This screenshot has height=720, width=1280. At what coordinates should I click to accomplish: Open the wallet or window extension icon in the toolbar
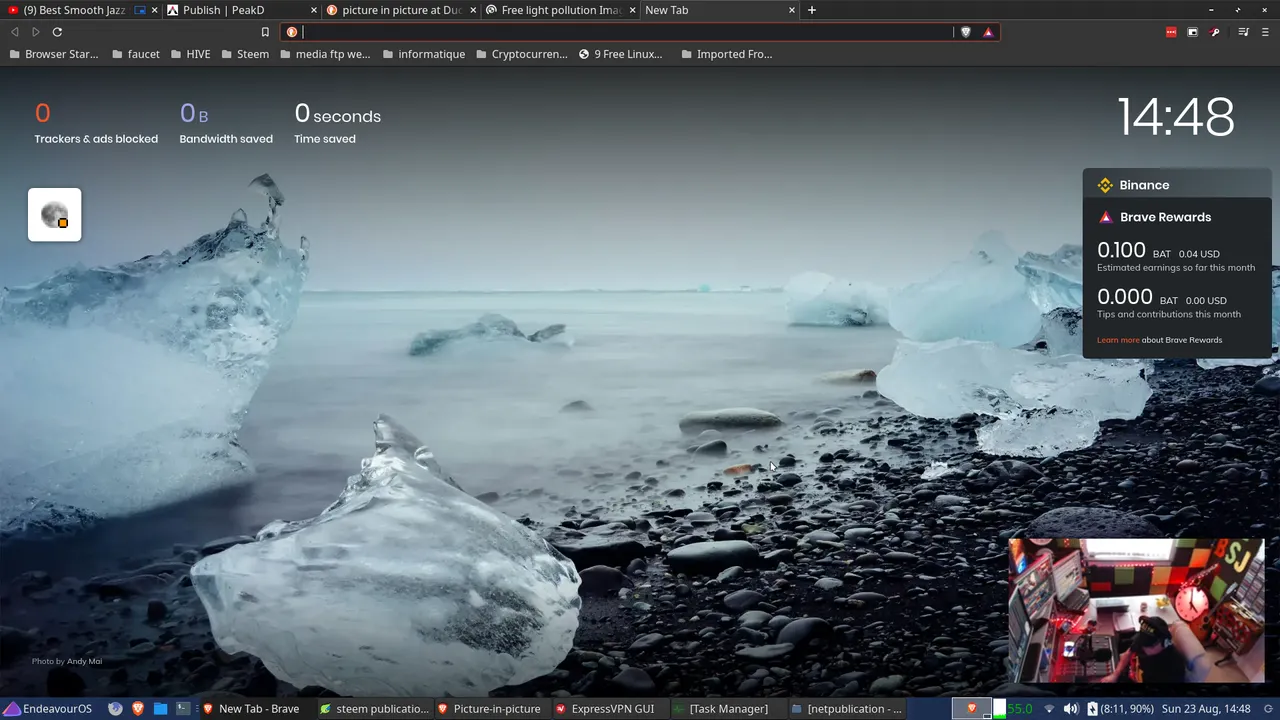(1192, 32)
